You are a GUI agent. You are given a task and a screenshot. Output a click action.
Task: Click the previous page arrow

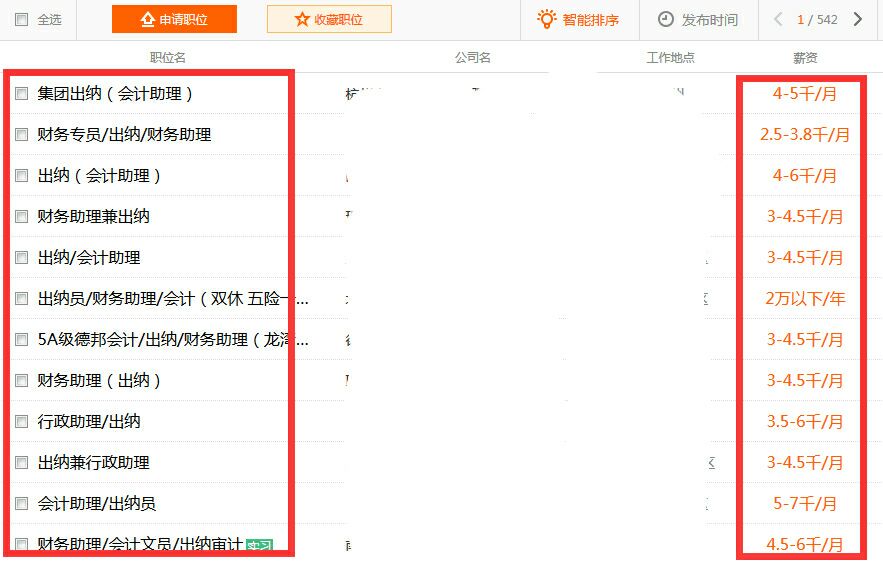(779, 19)
